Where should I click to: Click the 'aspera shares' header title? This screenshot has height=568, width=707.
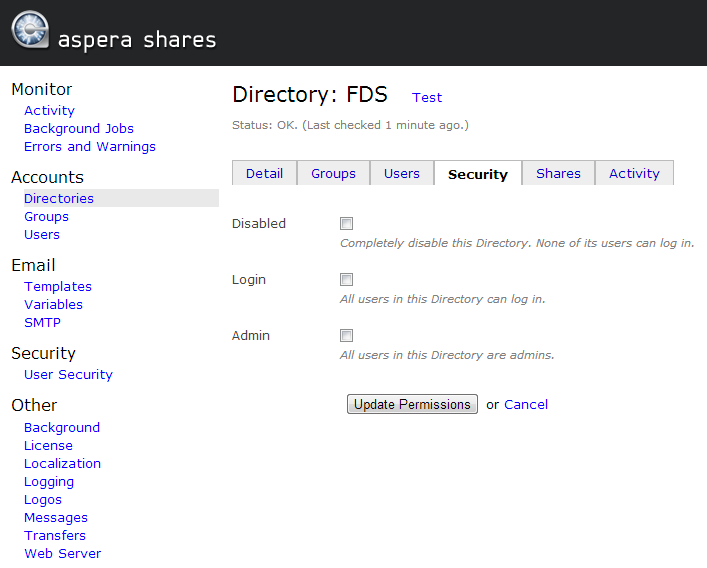(x=137, y=40)
